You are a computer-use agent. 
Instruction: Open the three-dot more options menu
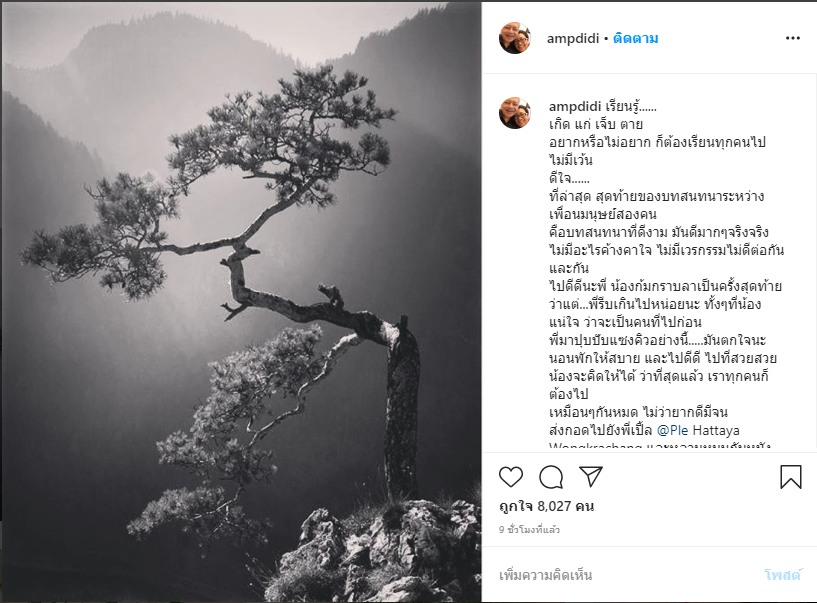coord(793,38)
